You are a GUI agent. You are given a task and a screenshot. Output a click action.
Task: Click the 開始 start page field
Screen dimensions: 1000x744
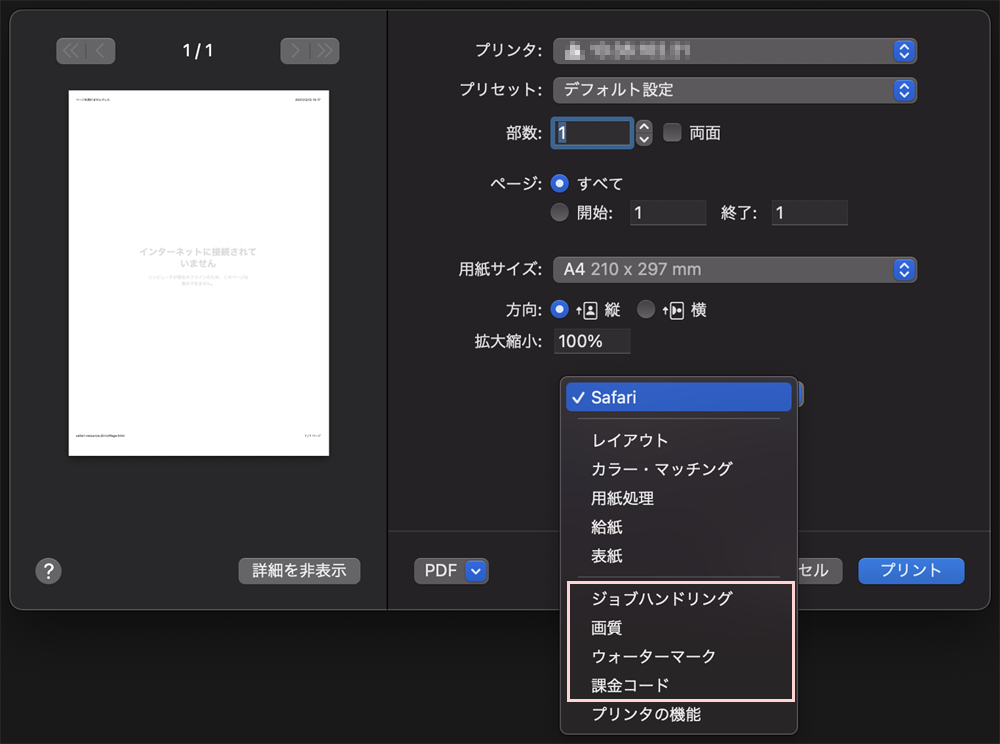click(x=668, y=213)
